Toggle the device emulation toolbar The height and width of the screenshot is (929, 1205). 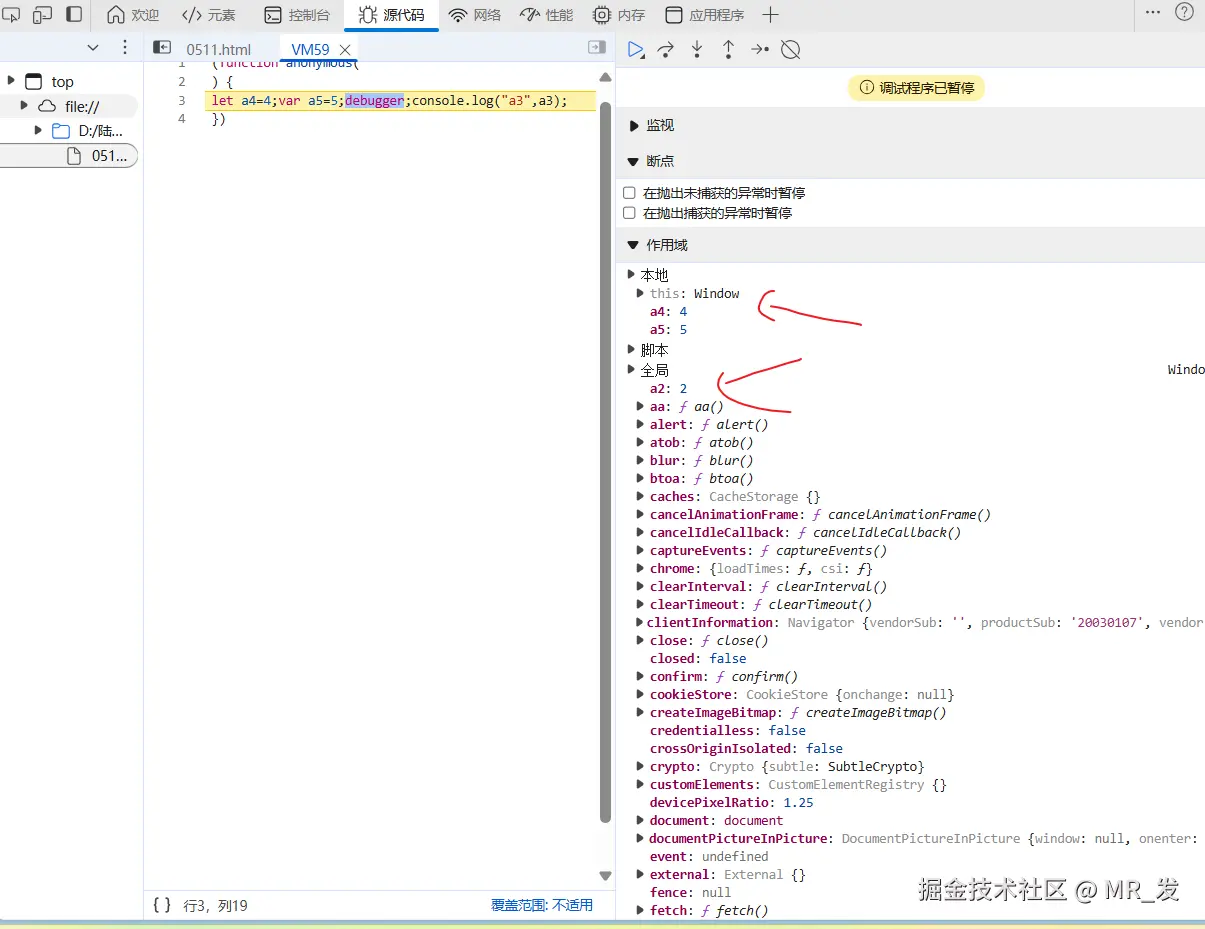[x=40, y=14]
